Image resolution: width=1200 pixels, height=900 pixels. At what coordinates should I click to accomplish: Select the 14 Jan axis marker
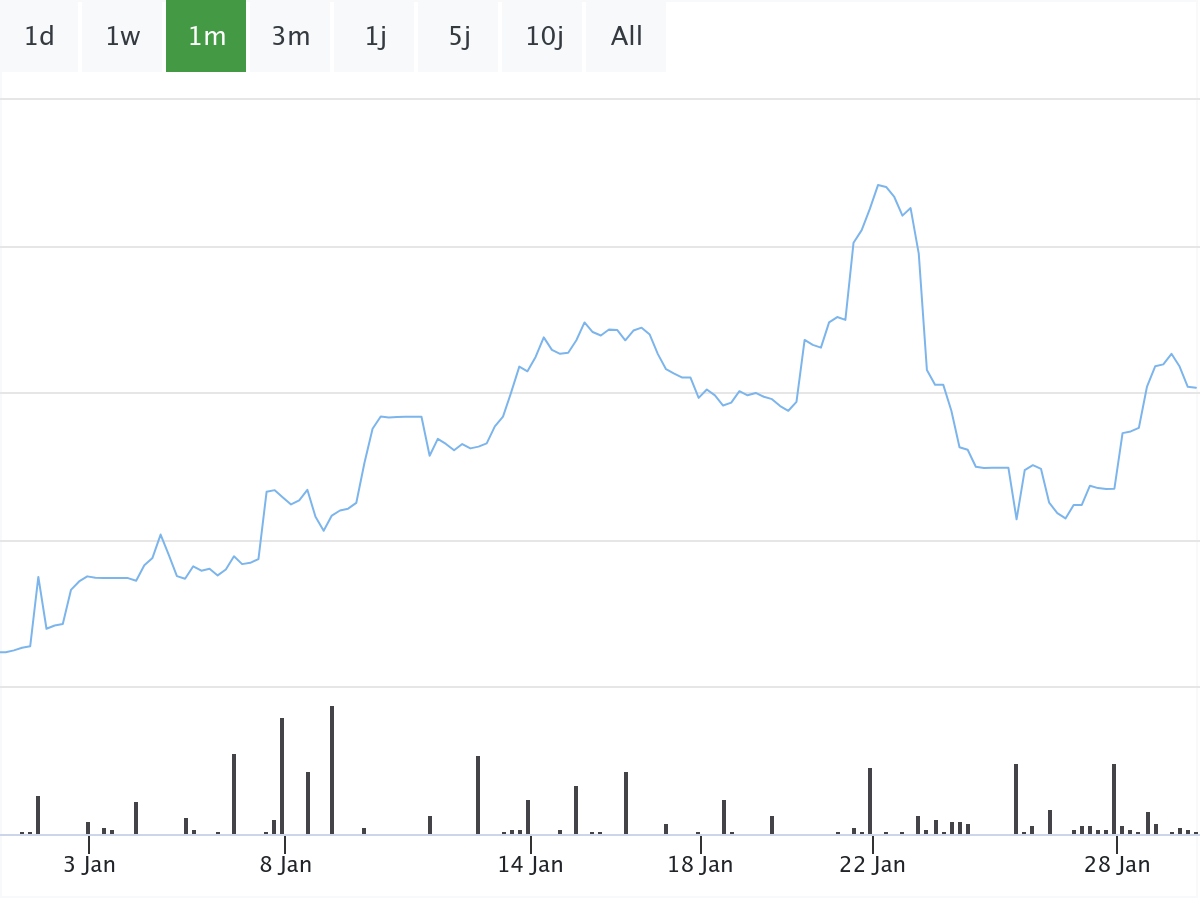click(530, 865)
